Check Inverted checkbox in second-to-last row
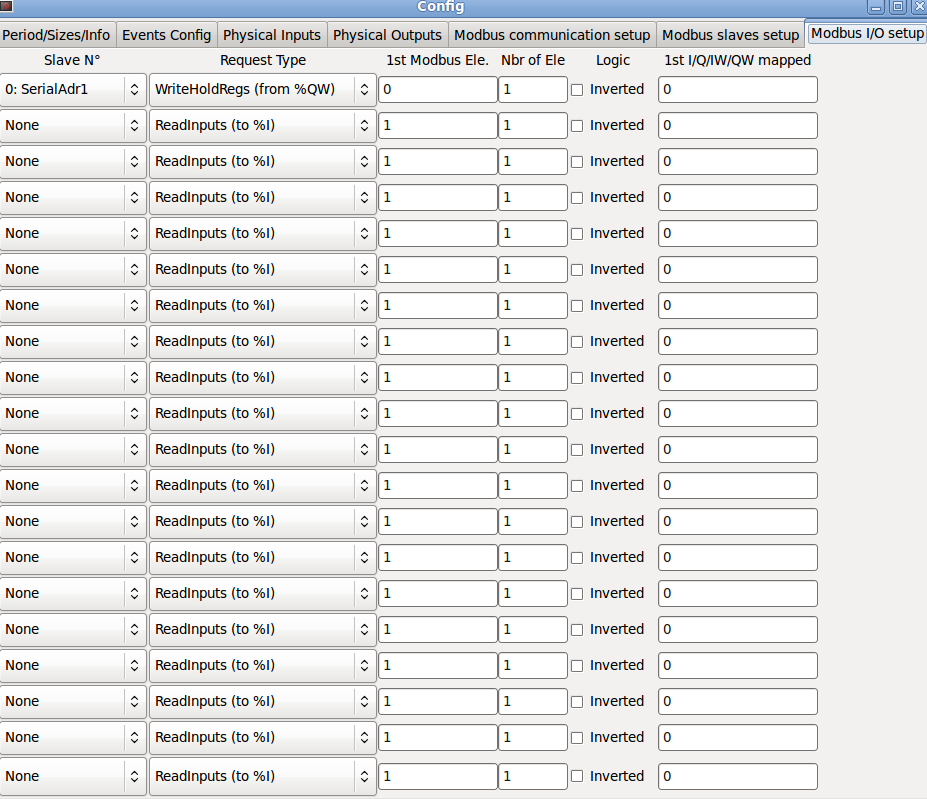 (577, 738)
